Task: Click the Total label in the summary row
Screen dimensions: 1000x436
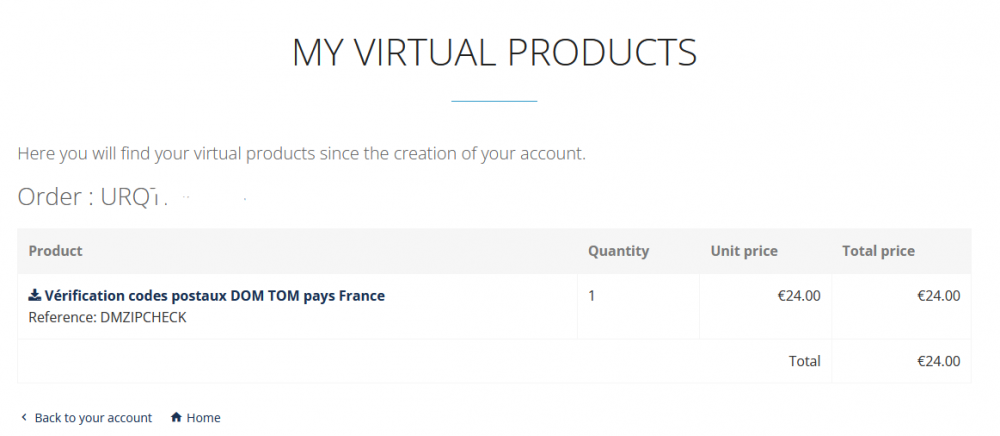Action: [804, 361]
